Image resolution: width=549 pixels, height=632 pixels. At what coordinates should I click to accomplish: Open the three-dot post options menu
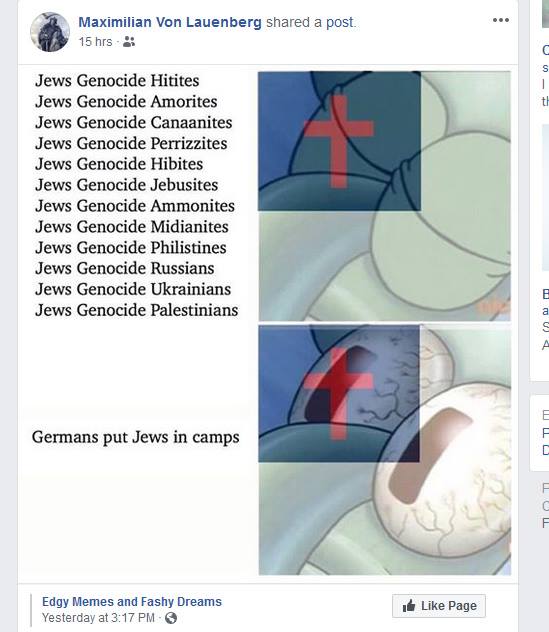click(x=501, y=20)
